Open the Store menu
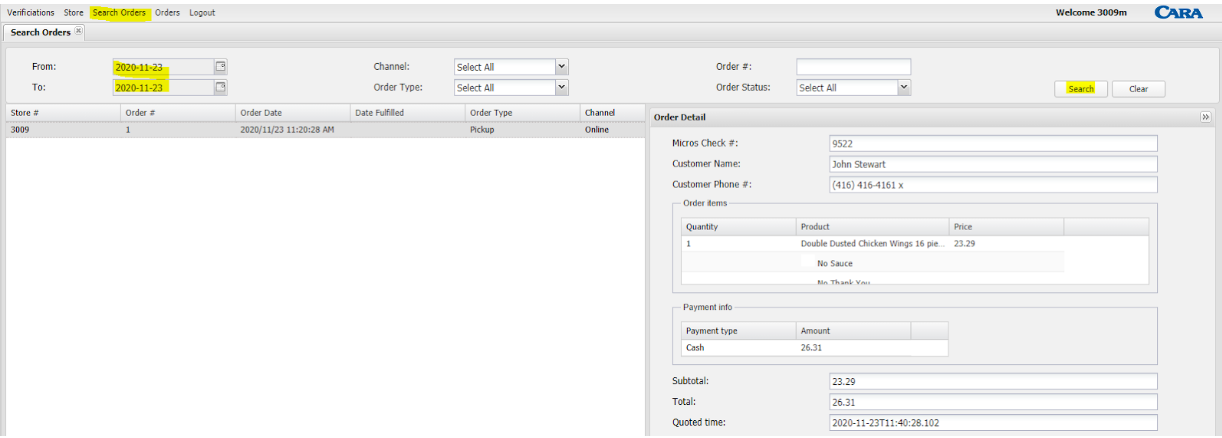The image size is (1222, 438). click(74, 13)
